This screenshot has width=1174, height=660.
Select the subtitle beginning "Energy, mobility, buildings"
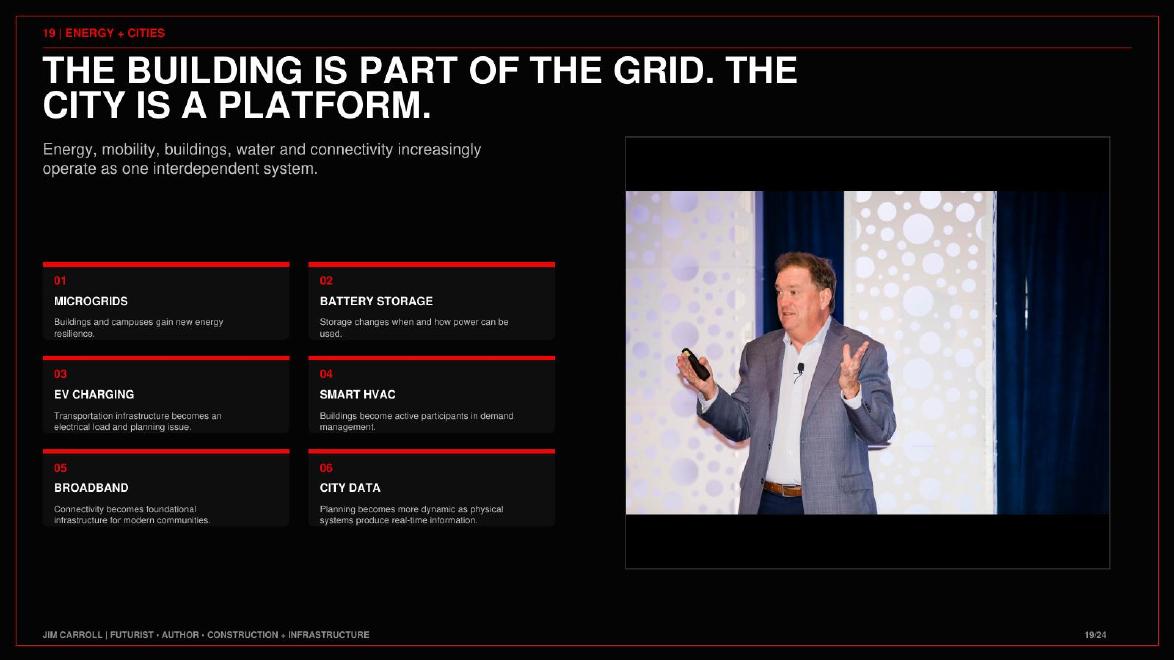(x=262, y=159)
